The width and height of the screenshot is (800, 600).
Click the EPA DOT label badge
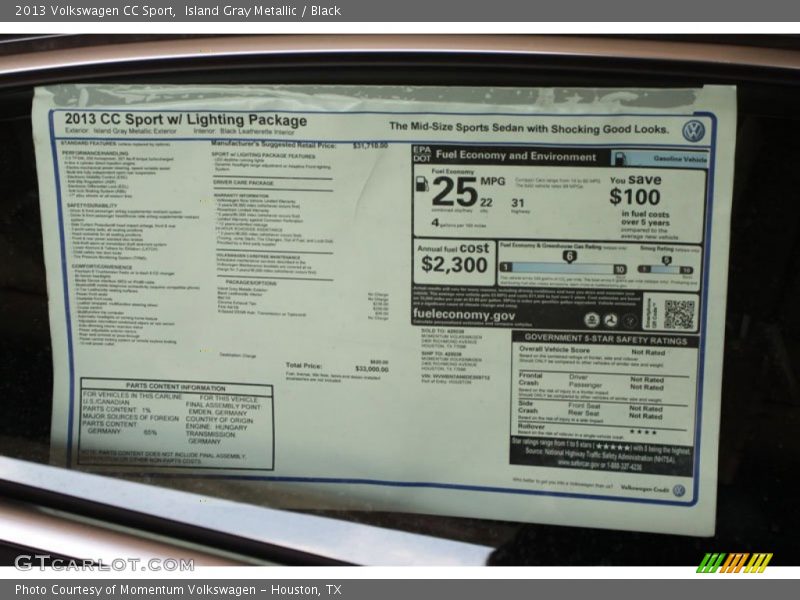[x=422, y=154]
